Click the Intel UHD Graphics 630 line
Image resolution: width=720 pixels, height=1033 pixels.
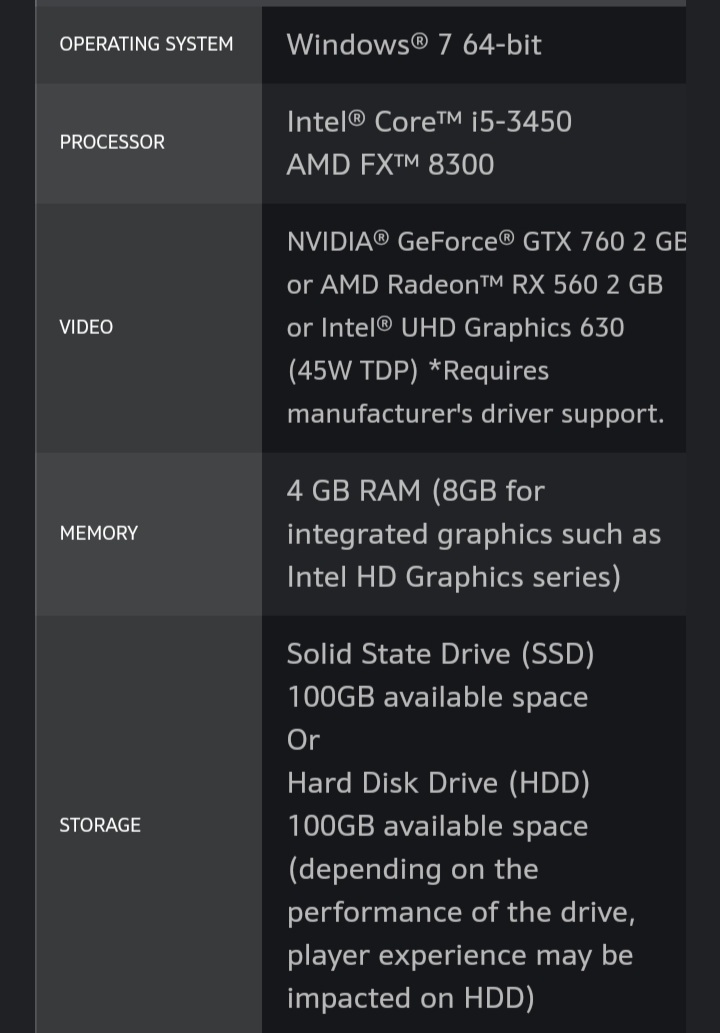[455, 328]
